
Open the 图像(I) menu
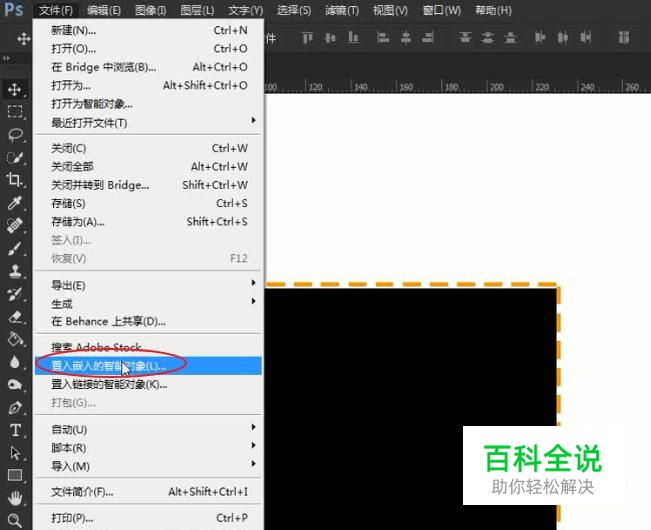click(x=150, y=10)
